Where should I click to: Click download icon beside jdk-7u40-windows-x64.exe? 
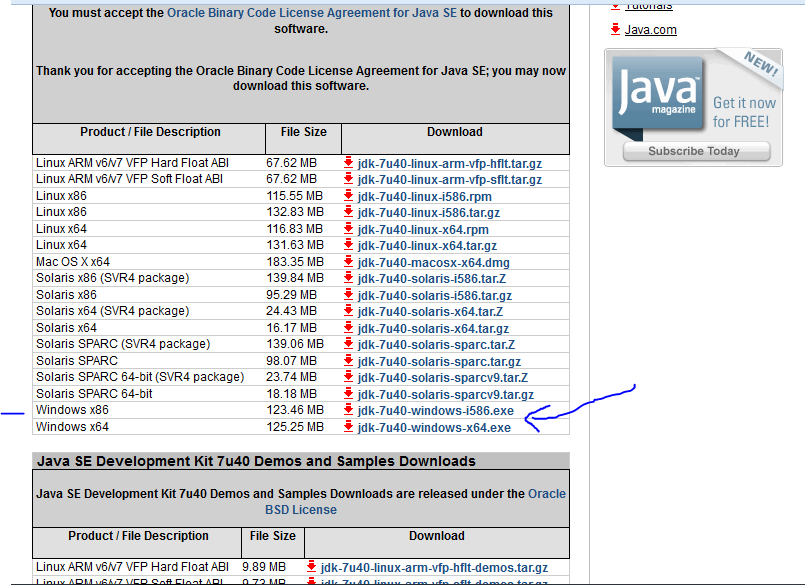click(348, 426)
